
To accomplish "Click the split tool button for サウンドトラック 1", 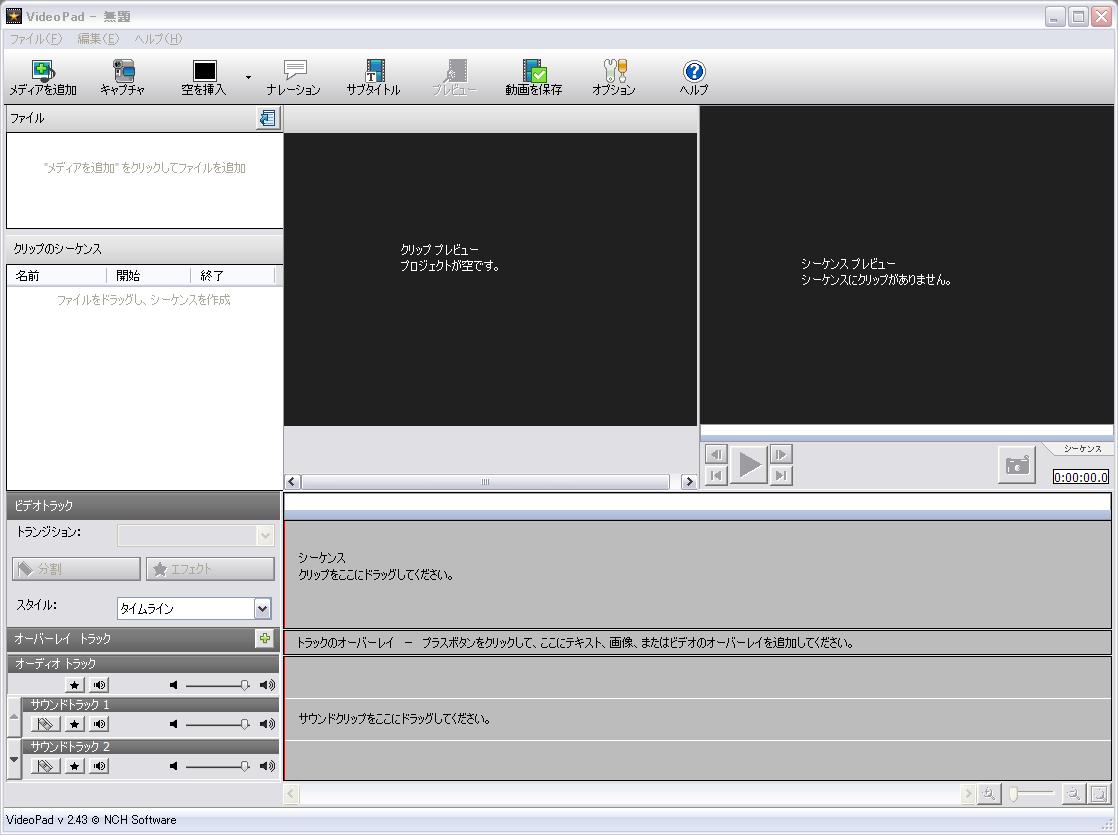I will click(x=46, y=724).
